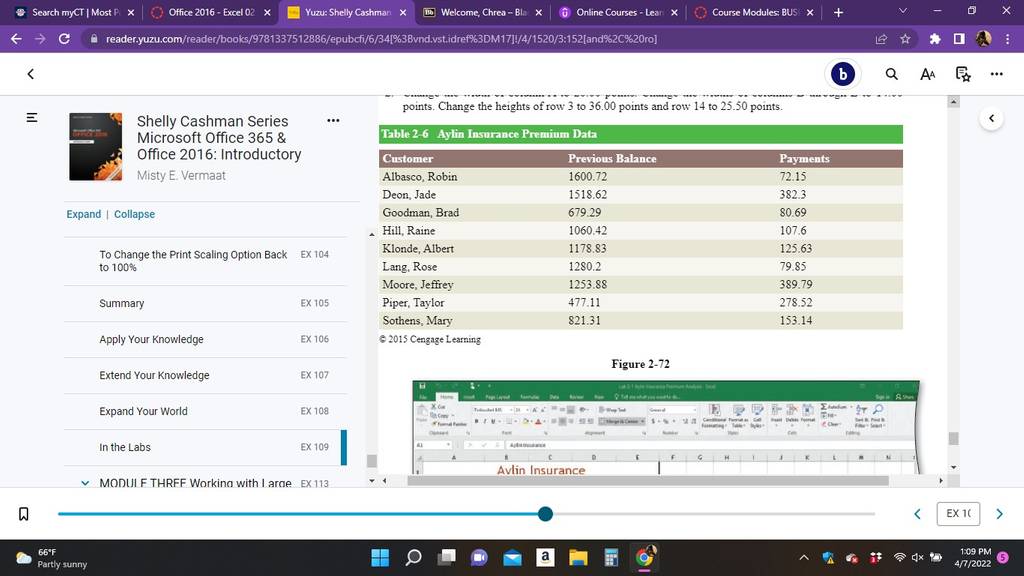
Task: Switch to Welcome, Chrea Blackboard tab
Action: (483, 12)
